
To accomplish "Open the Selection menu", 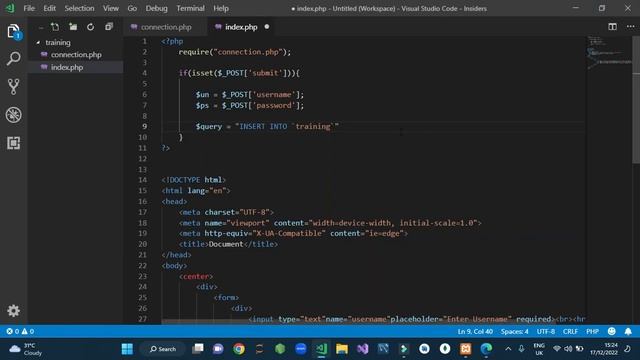I will tap(79, 8).
